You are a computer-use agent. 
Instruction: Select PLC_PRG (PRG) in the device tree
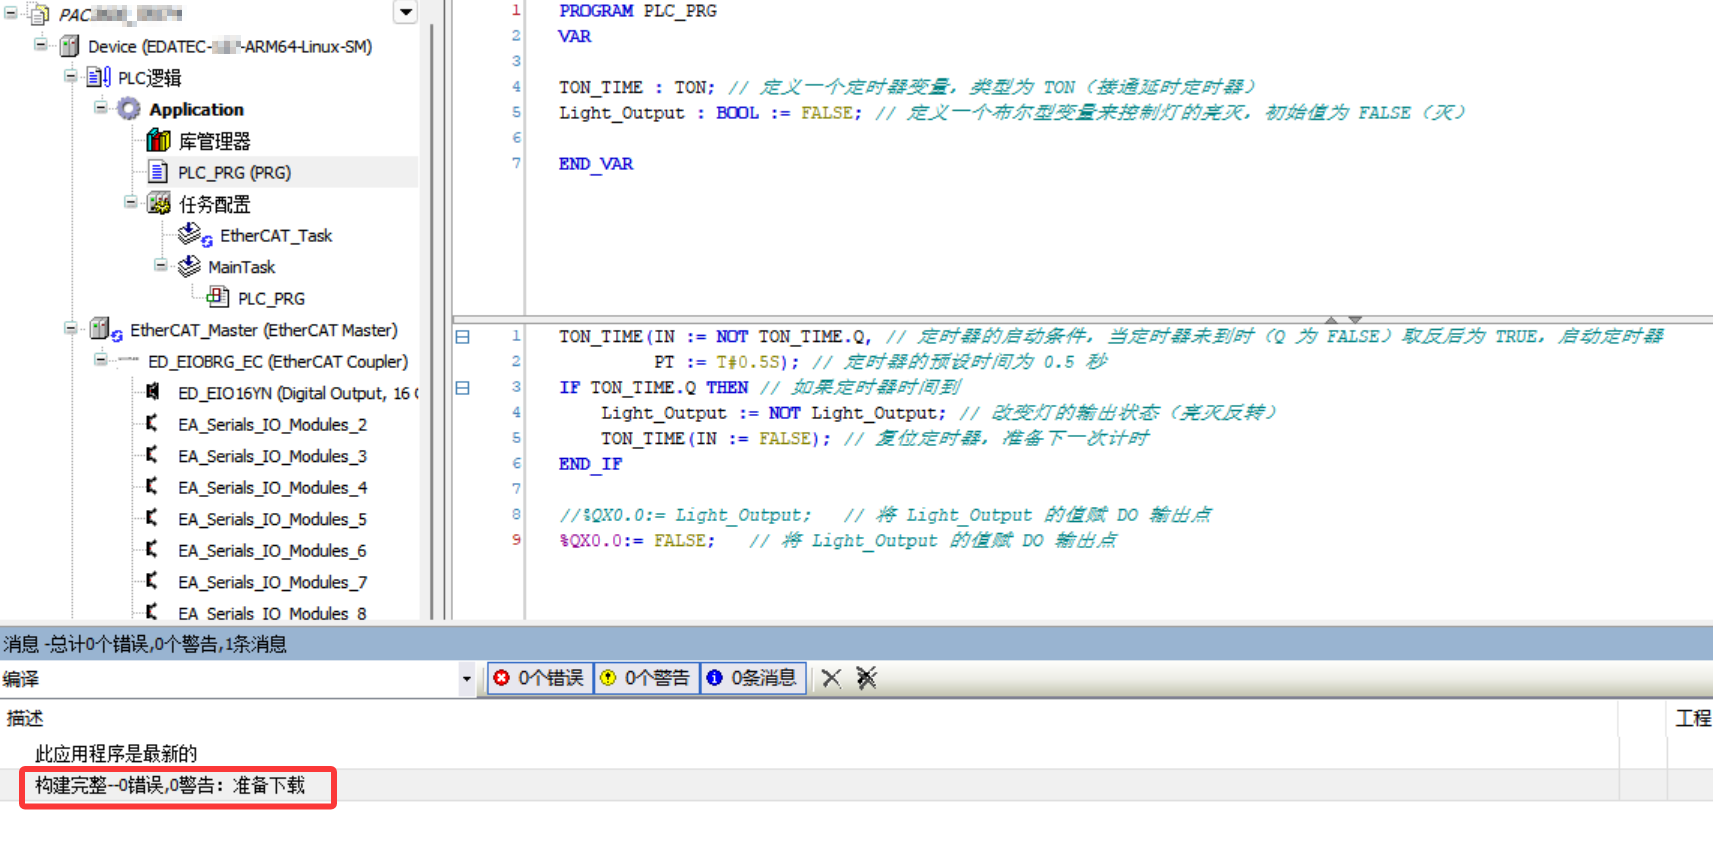tap(234, 173)
